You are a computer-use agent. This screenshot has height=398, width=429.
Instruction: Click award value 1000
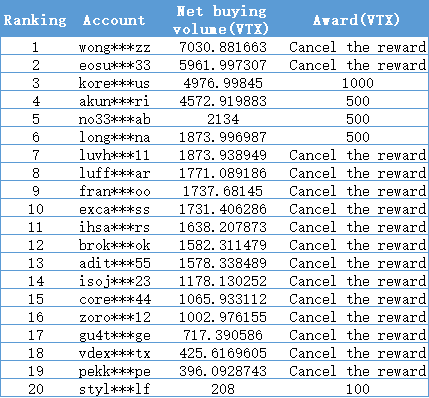click(358, 83)
